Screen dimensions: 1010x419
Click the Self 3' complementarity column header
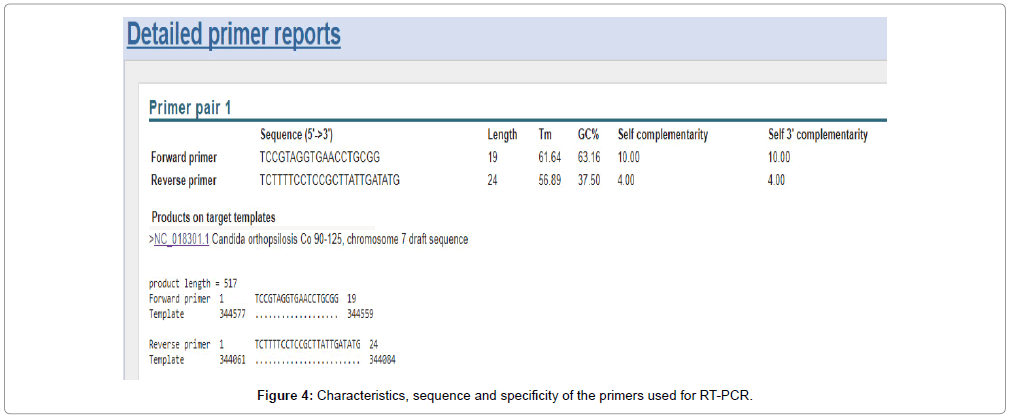pos(817,135)
